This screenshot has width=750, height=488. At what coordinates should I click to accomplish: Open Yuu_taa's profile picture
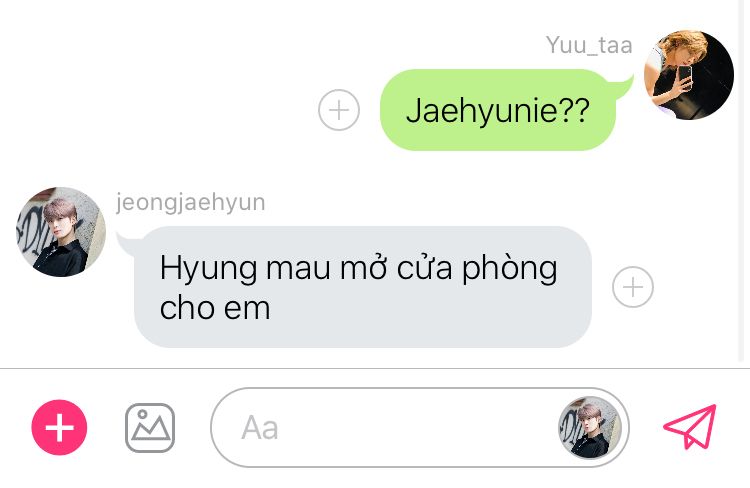tap(689, 75)
